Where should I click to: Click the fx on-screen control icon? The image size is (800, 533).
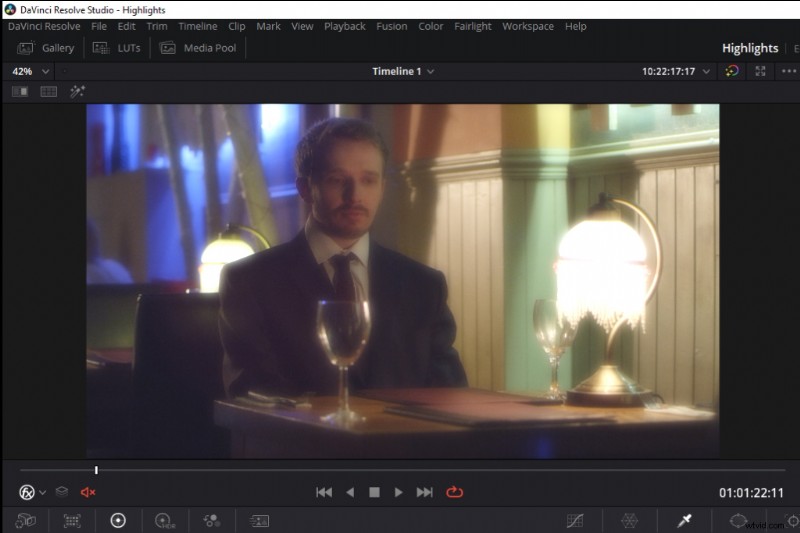(27, 492)
